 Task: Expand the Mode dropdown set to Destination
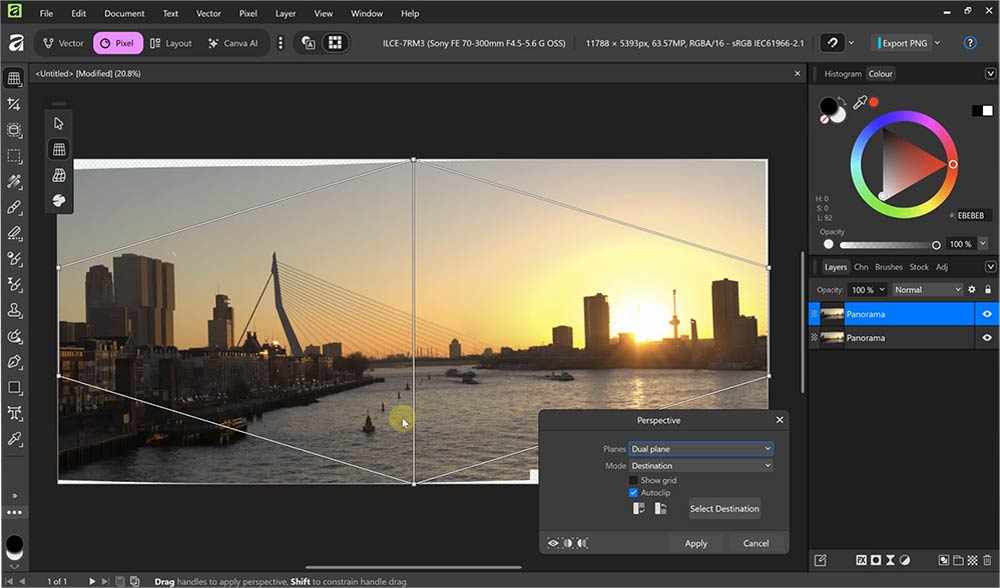pos(700,465)
